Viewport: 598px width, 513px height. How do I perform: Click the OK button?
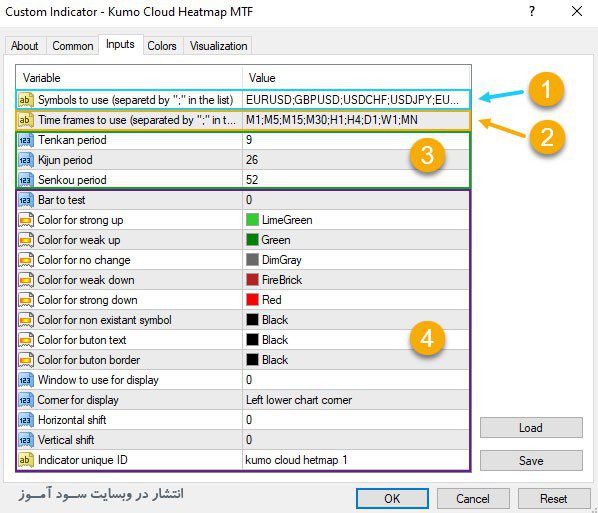click(x=392, y=499)
